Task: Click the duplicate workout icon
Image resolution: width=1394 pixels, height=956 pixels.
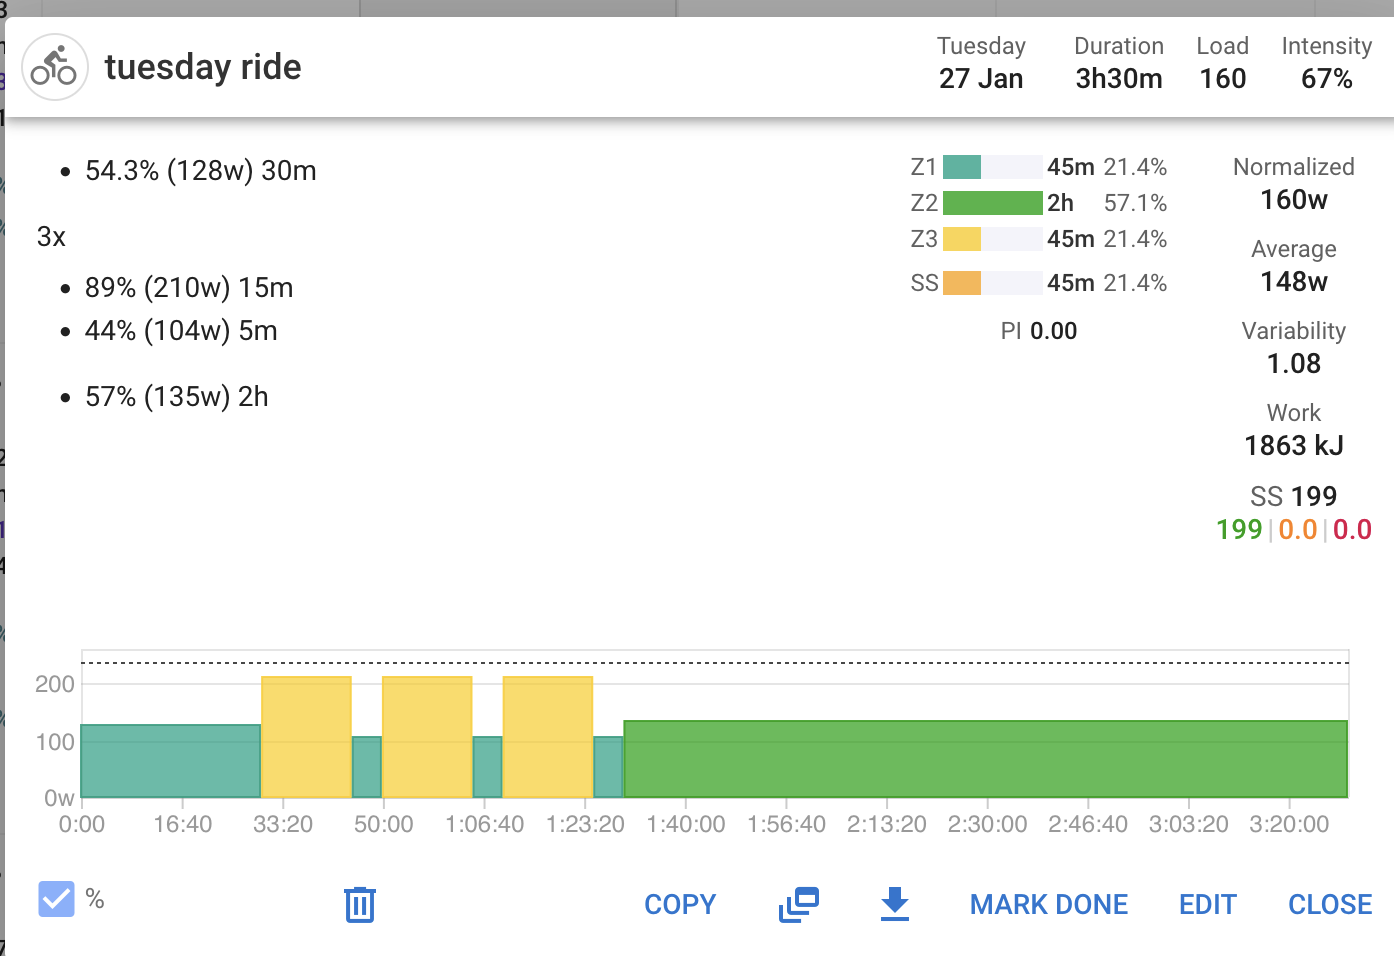Action: [798, 904]
